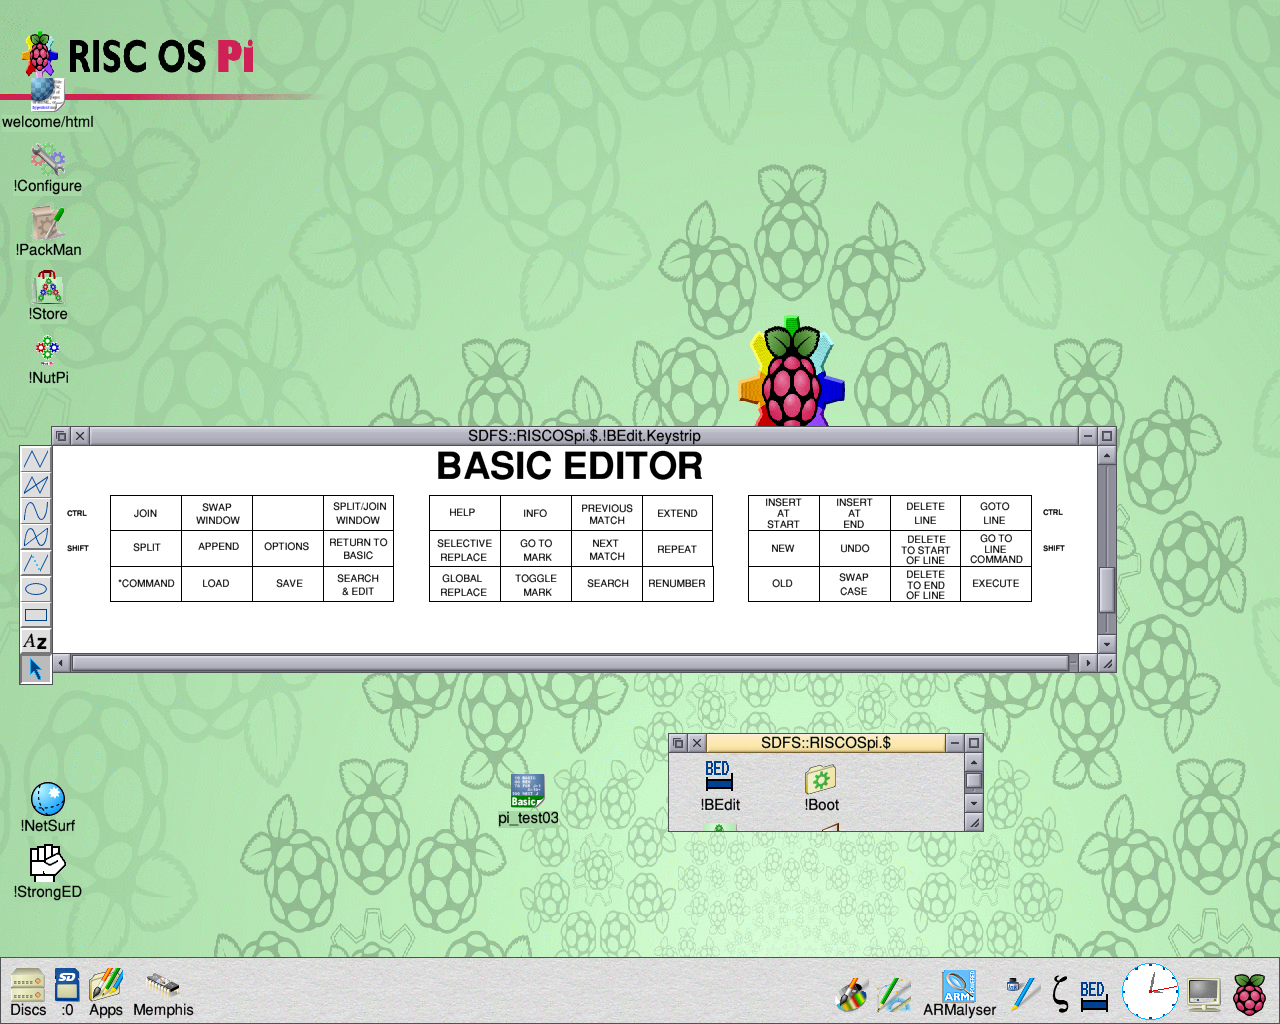The image size is (1280, 1024).
Task: Select the pi_test03 Basic file
Action: [528, 799]
